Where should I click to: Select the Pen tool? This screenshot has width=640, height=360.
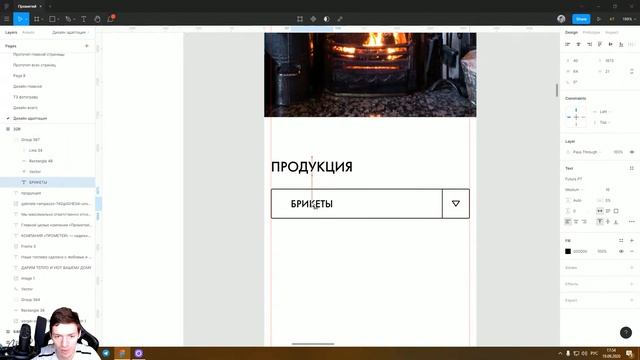[68, 19]
